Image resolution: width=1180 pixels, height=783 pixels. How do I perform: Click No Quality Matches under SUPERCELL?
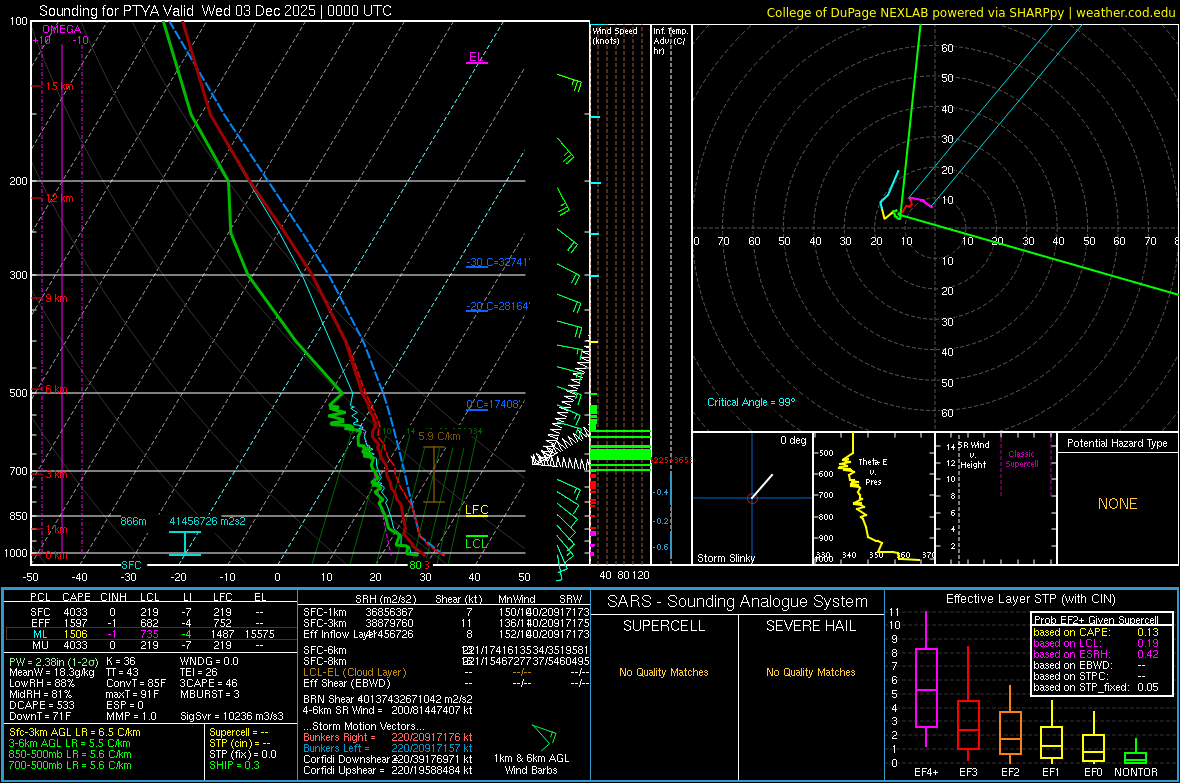[x=664, y=672]
